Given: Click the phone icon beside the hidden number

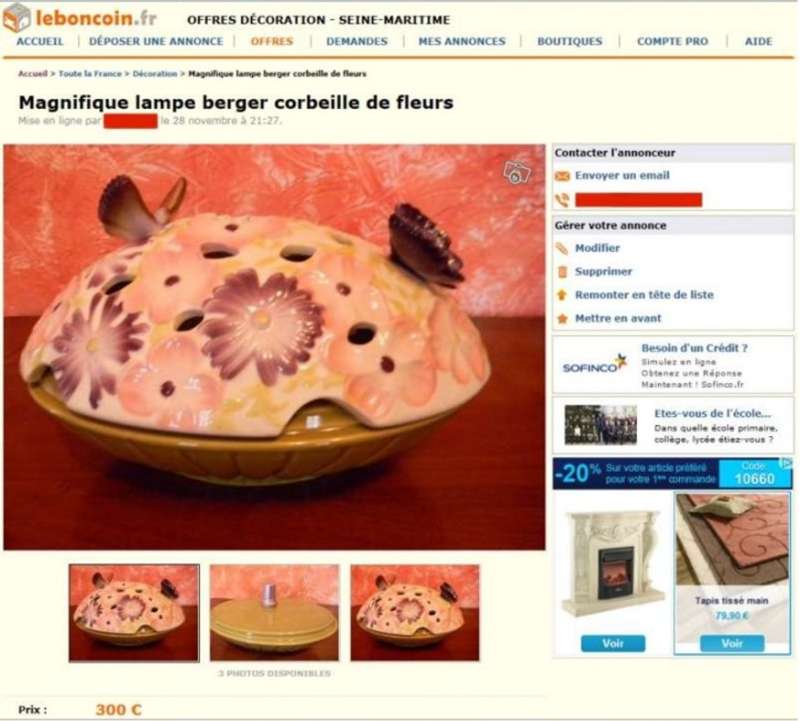Looking at the screenshot, I should coord(562,200).
